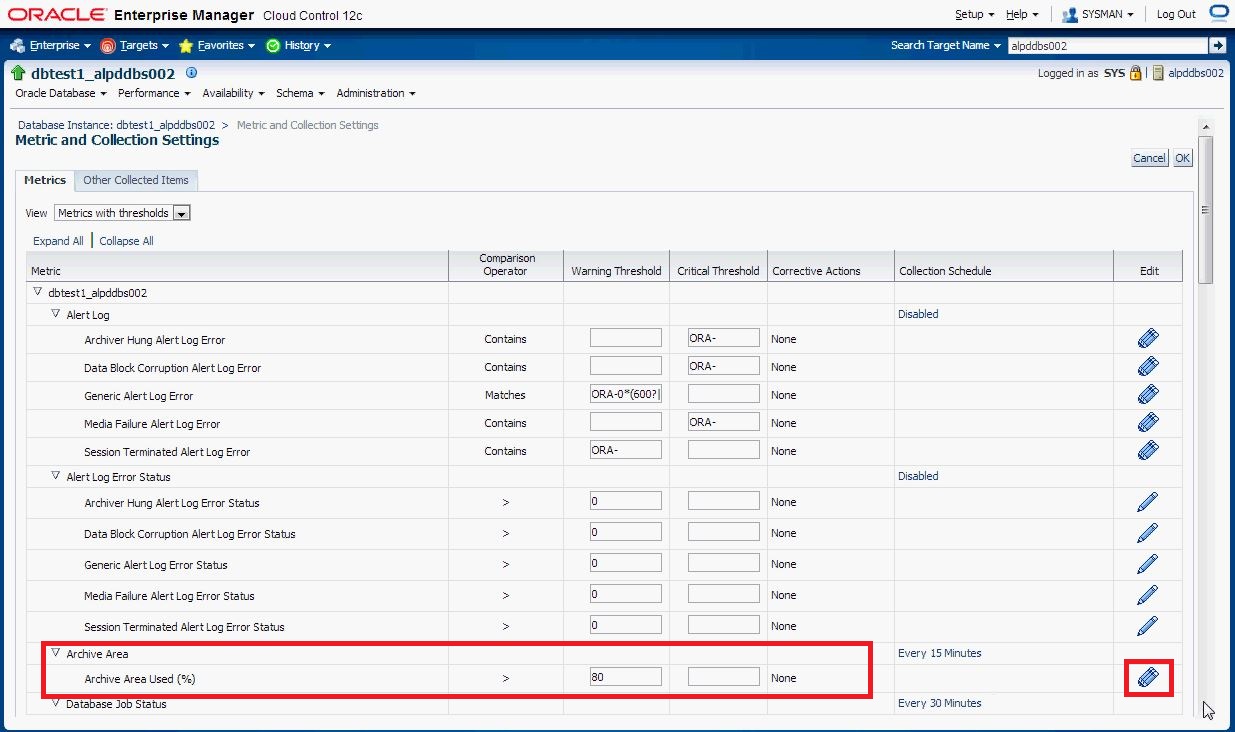Viewport: 1235px width, 732px height.
Task: Click Session Terminated Alert Log Error warning field
Action: pyautogui.click(x=626, y=450)
